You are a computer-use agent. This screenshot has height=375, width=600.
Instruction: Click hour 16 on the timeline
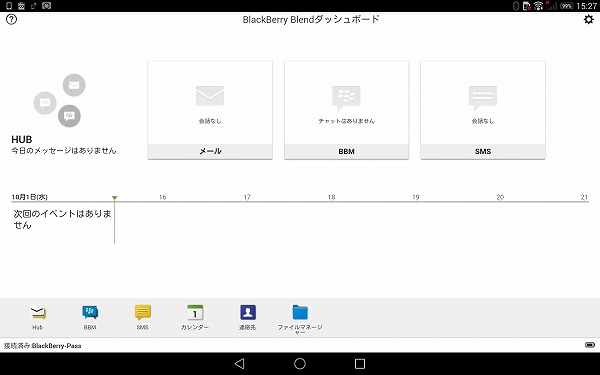point(163,197)
